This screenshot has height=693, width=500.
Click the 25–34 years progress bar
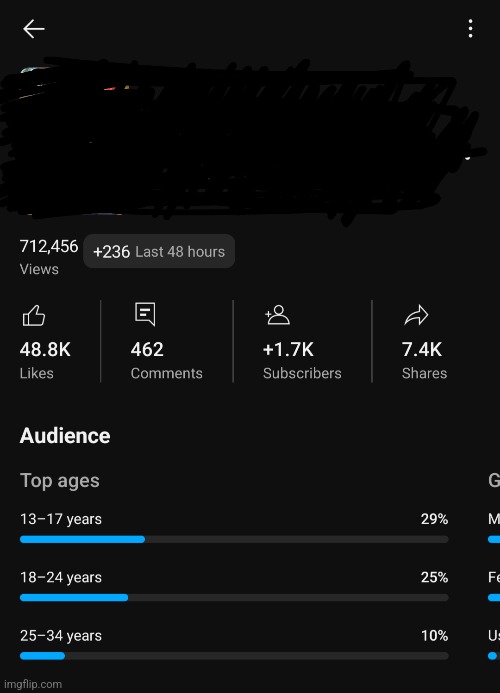coord(234,656)
